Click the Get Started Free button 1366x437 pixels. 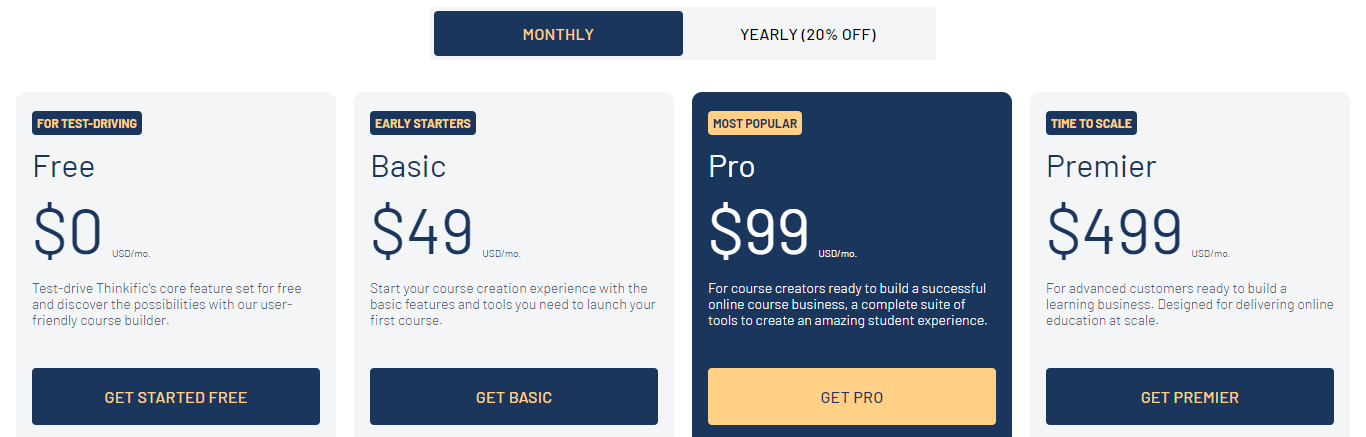click(176, 397)
